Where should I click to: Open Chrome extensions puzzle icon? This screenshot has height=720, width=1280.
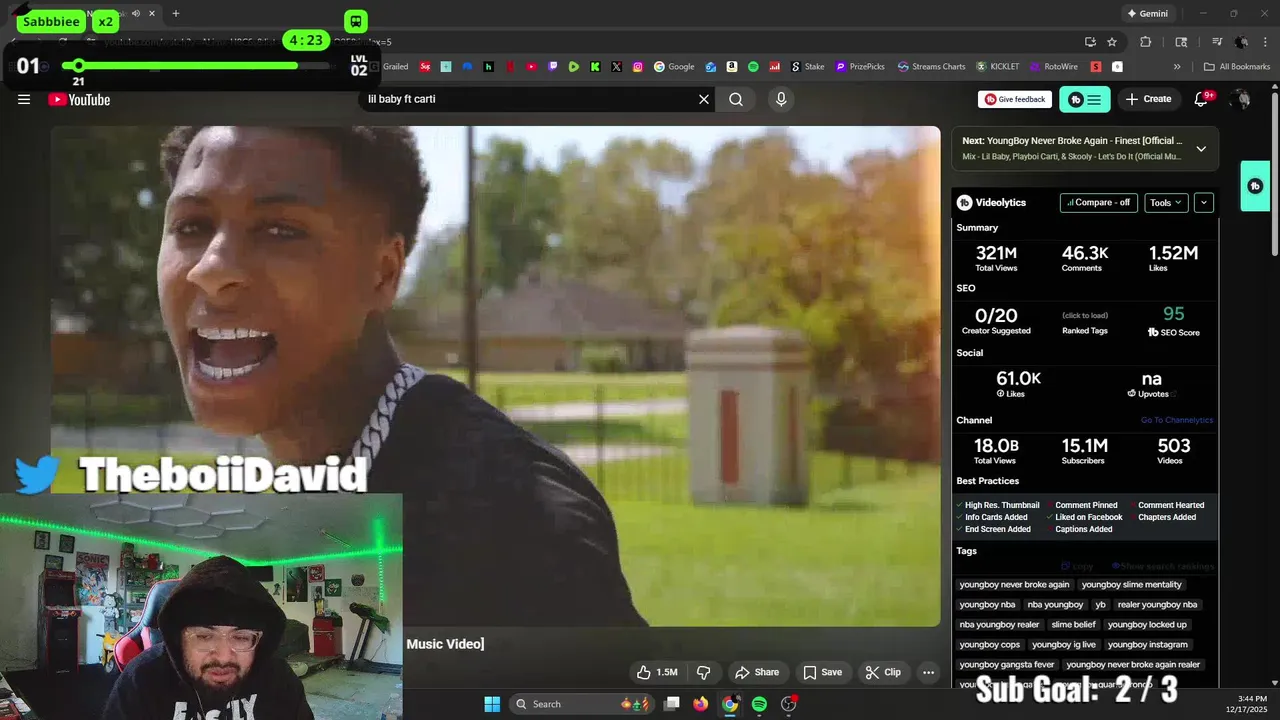pos(1146,42)
